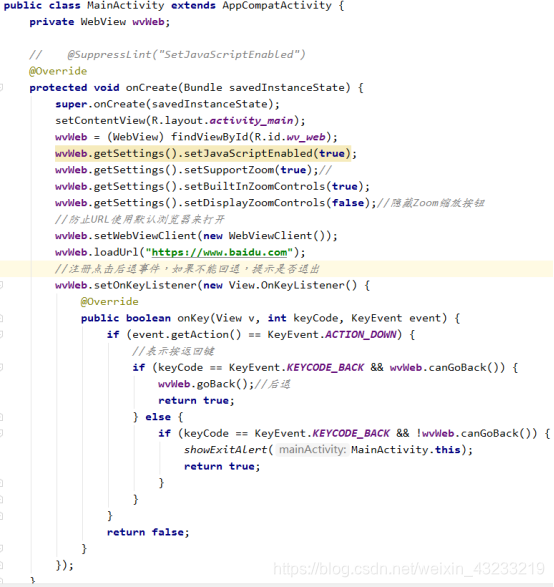Click the comment about hiding Zoom buttons

click(431, 203)
